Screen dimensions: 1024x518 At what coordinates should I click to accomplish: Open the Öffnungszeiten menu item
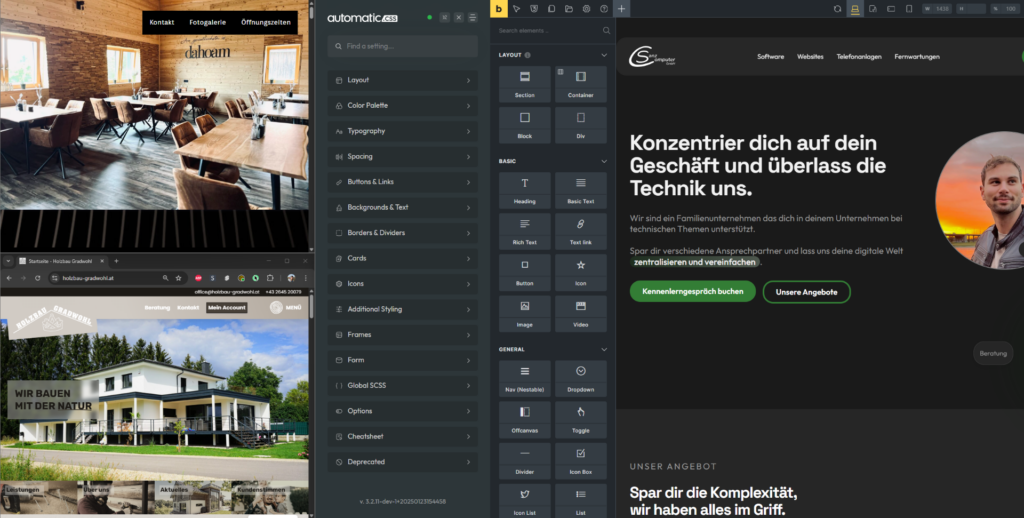[x=266, y=21]
